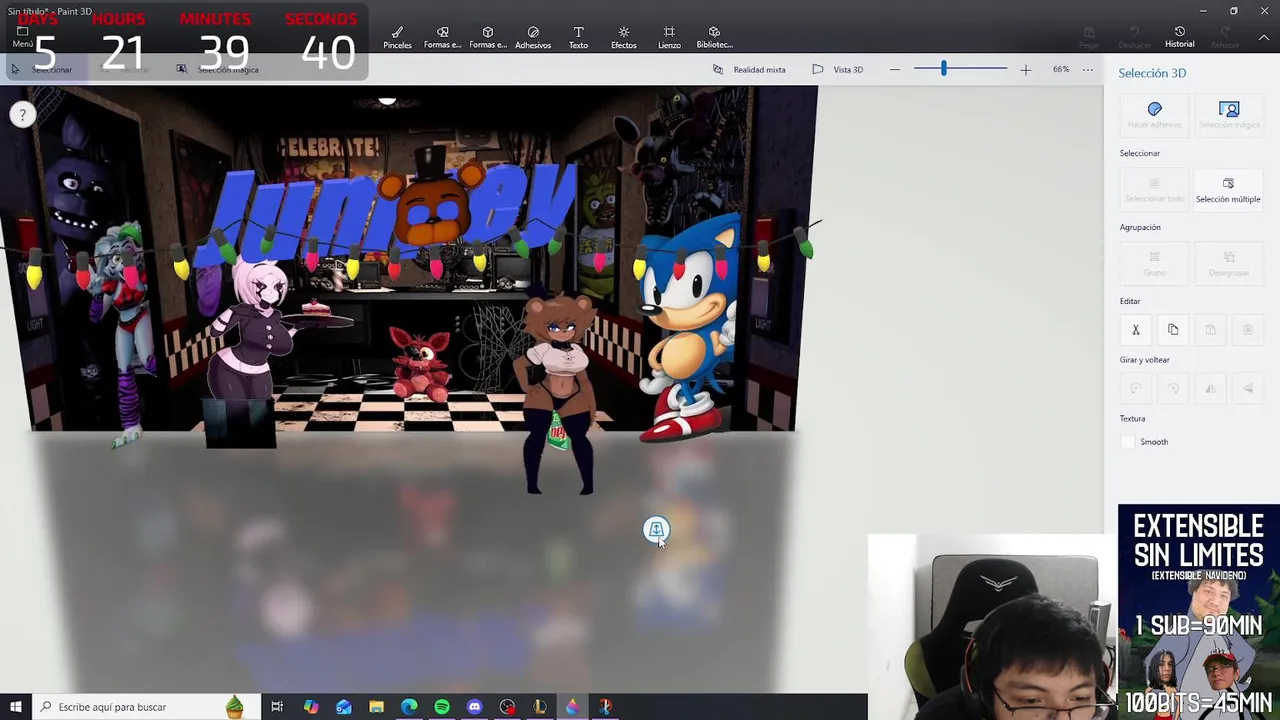Click the delete trash icon under Editar
Image resolution: width=1280 pixels, height=720 pixels.
point(1247,329)
